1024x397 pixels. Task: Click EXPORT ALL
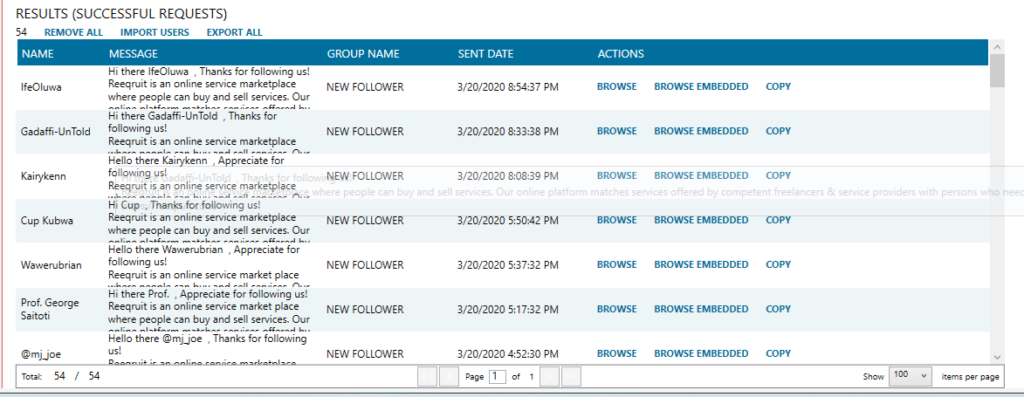click(x=234, y=33)
